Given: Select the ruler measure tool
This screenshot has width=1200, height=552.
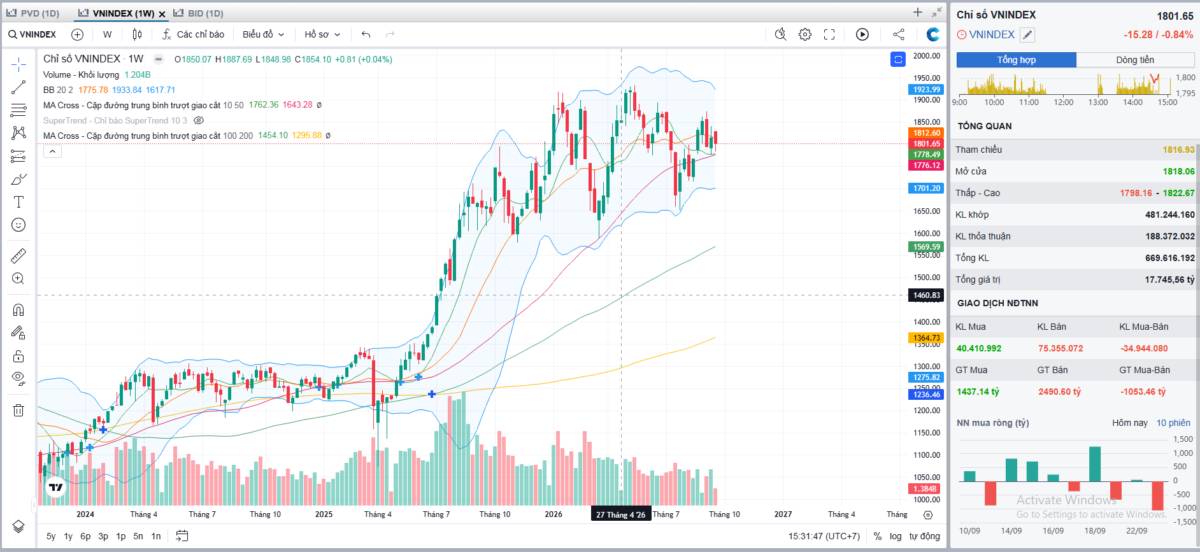Looking at the screenshot, I should point(18,255).
